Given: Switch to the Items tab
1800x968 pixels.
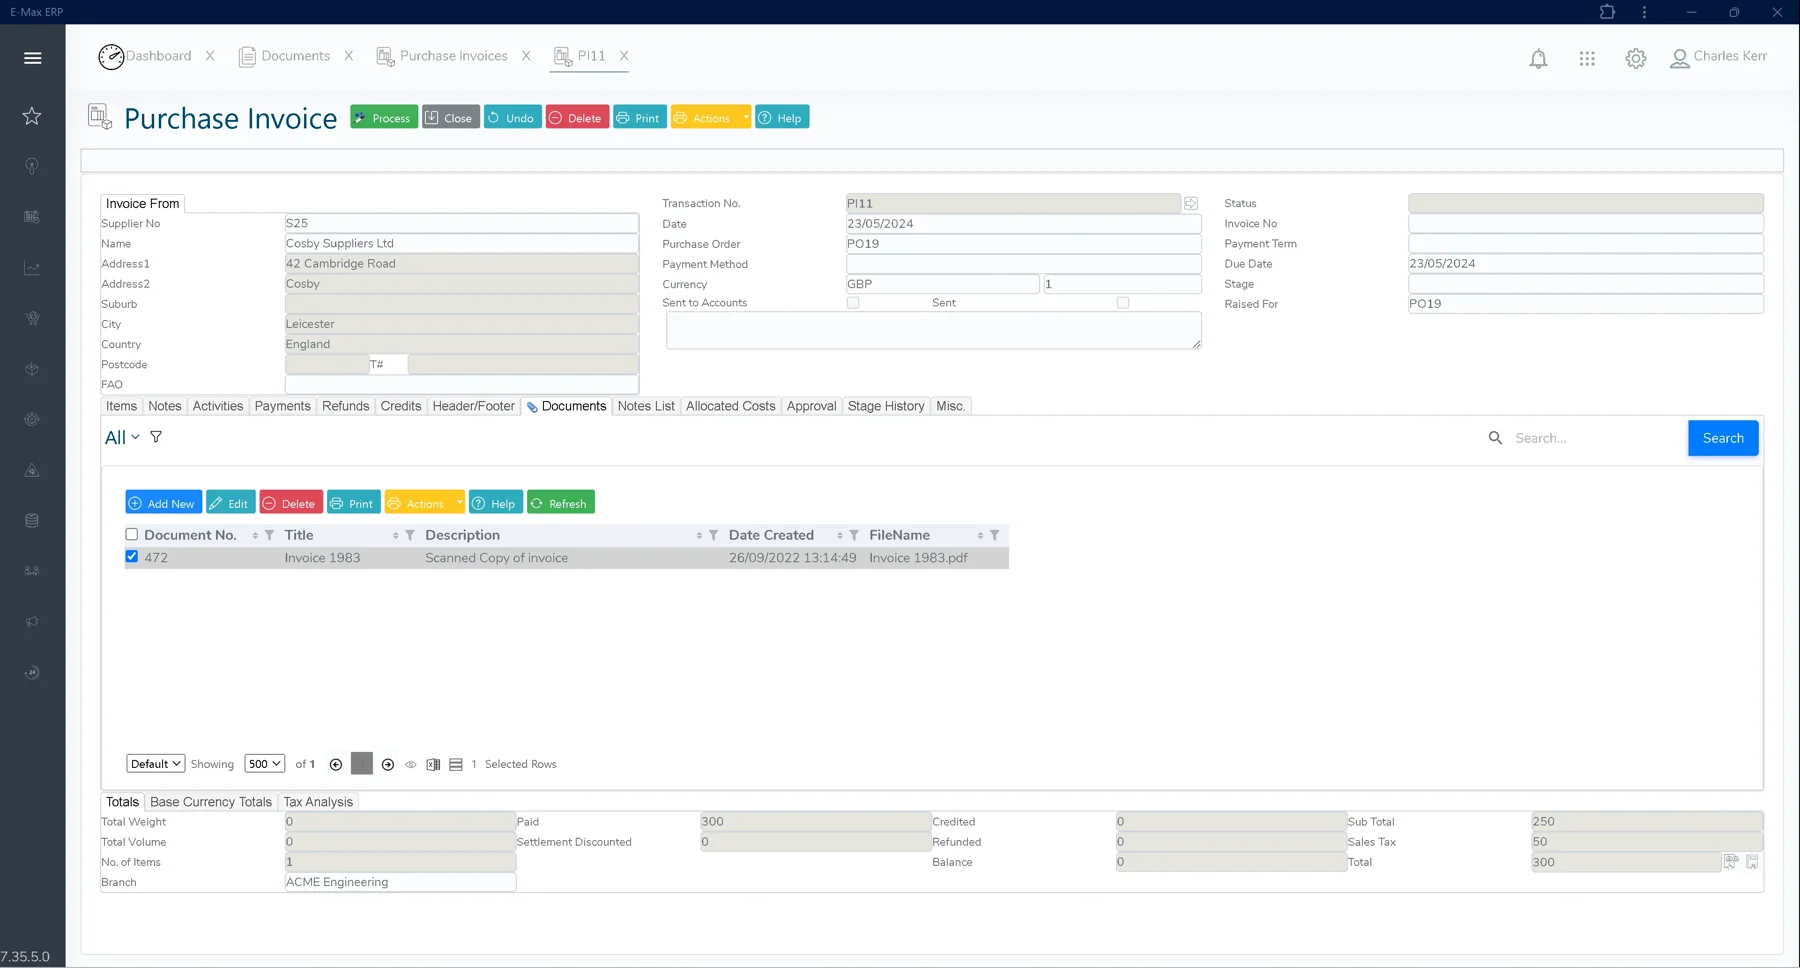Looking at the screenshot, I should pyautogui.click(x=121, y=406).
